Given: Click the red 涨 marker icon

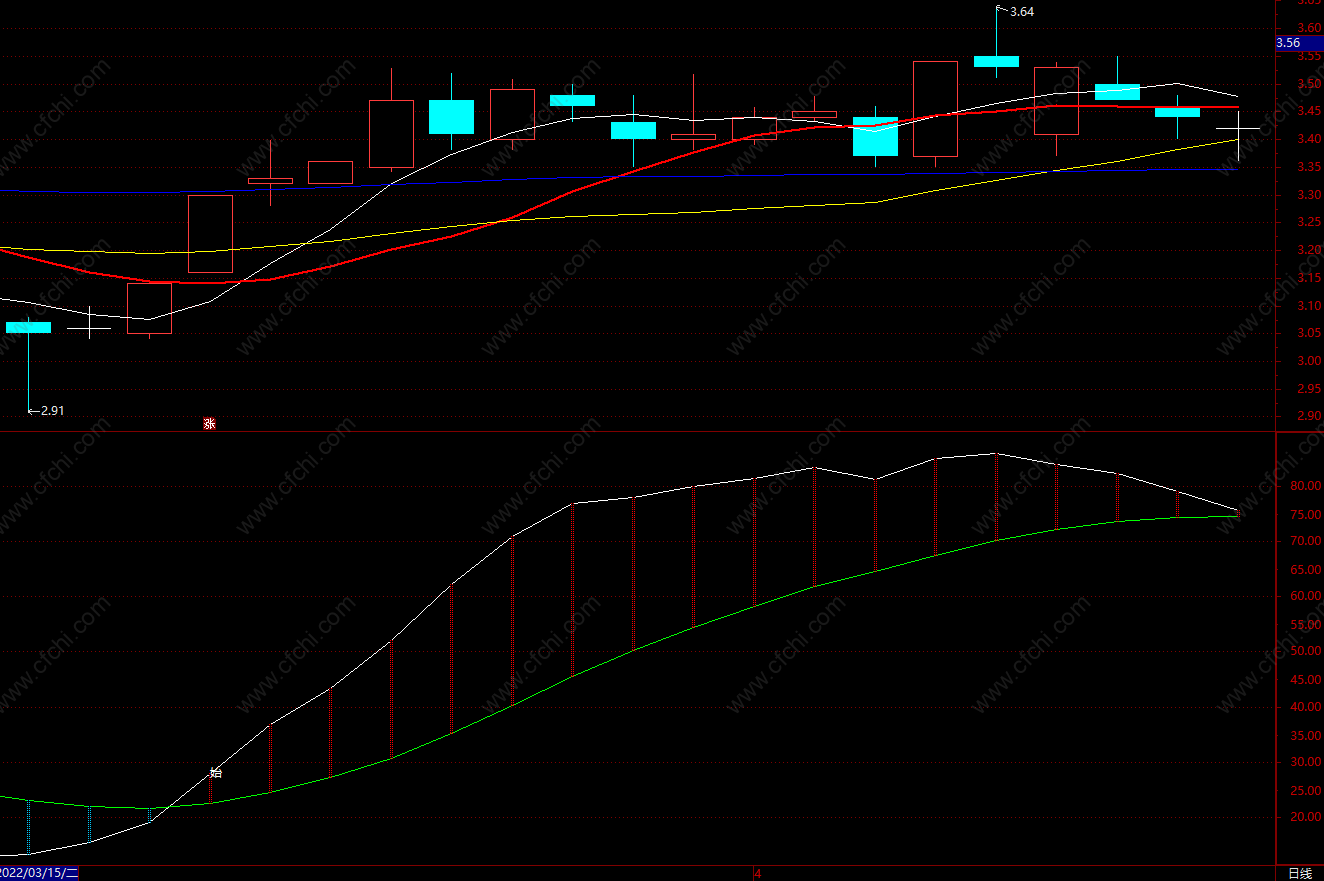Looking at the screenshot, I should click(x=210, y=424).
